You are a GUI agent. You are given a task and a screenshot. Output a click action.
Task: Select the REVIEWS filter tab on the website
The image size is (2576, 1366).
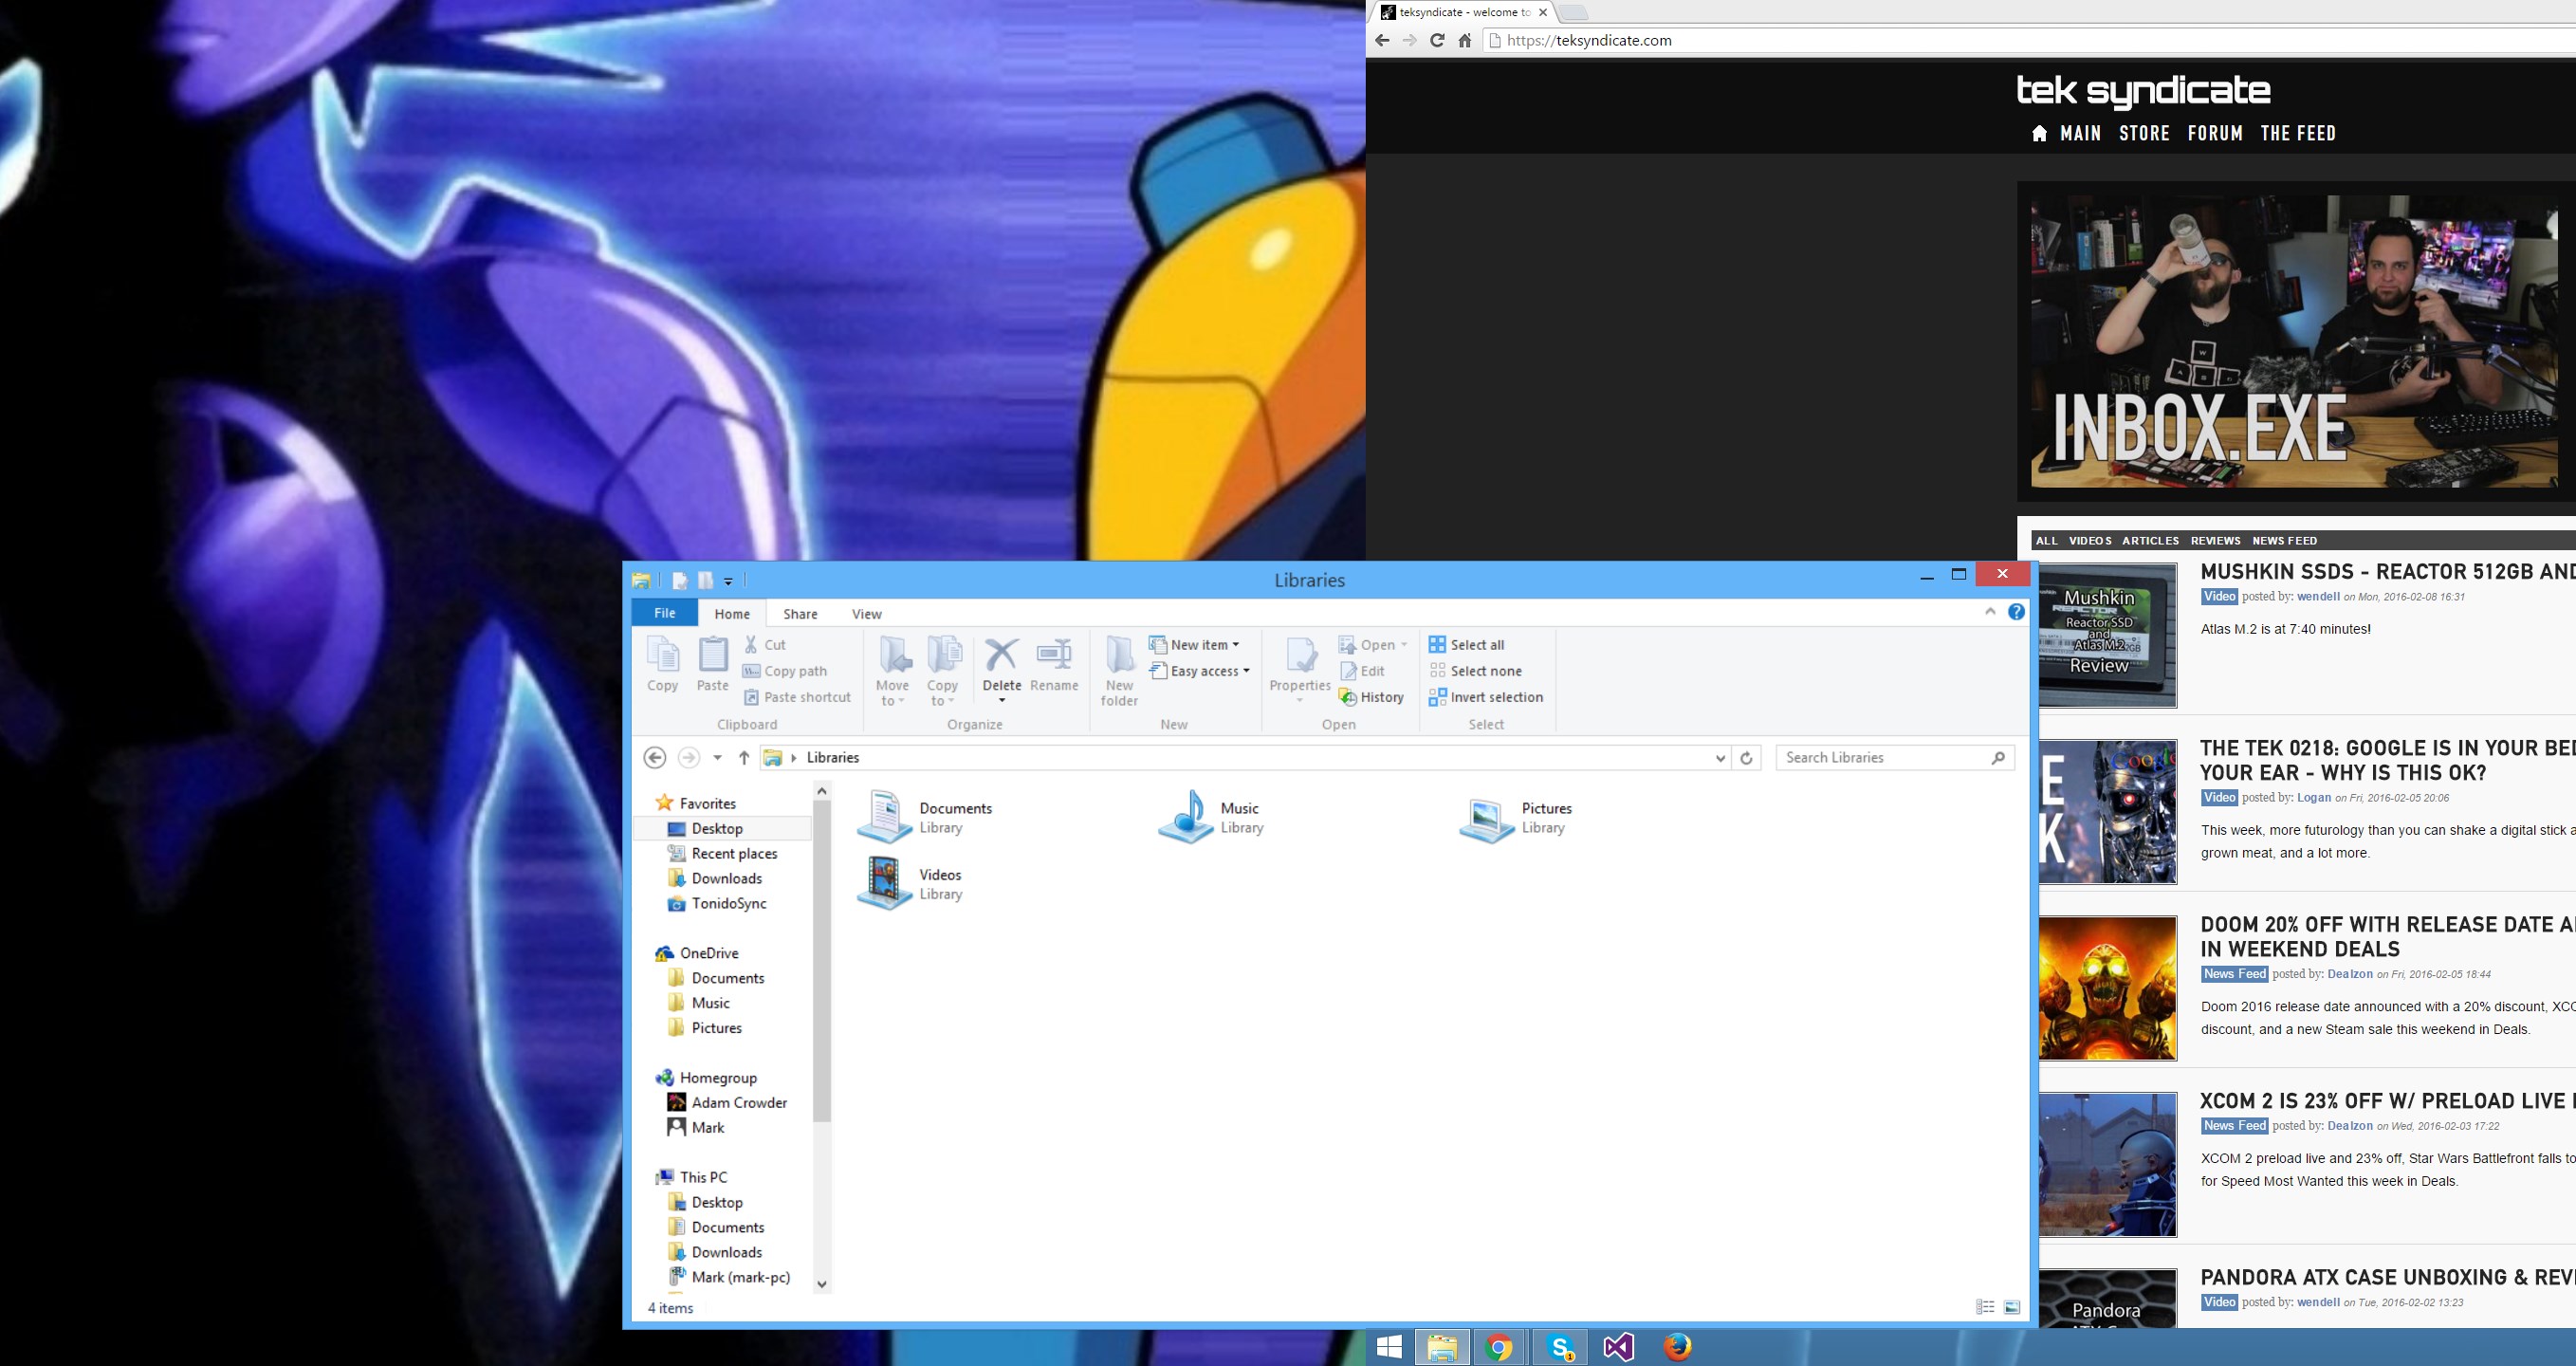(2215, 541)
